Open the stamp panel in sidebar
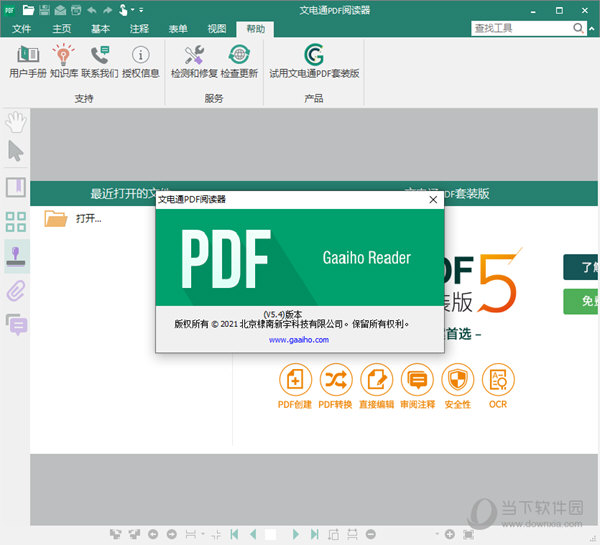This screenshot has width=600, height=545. click(16, 256)
